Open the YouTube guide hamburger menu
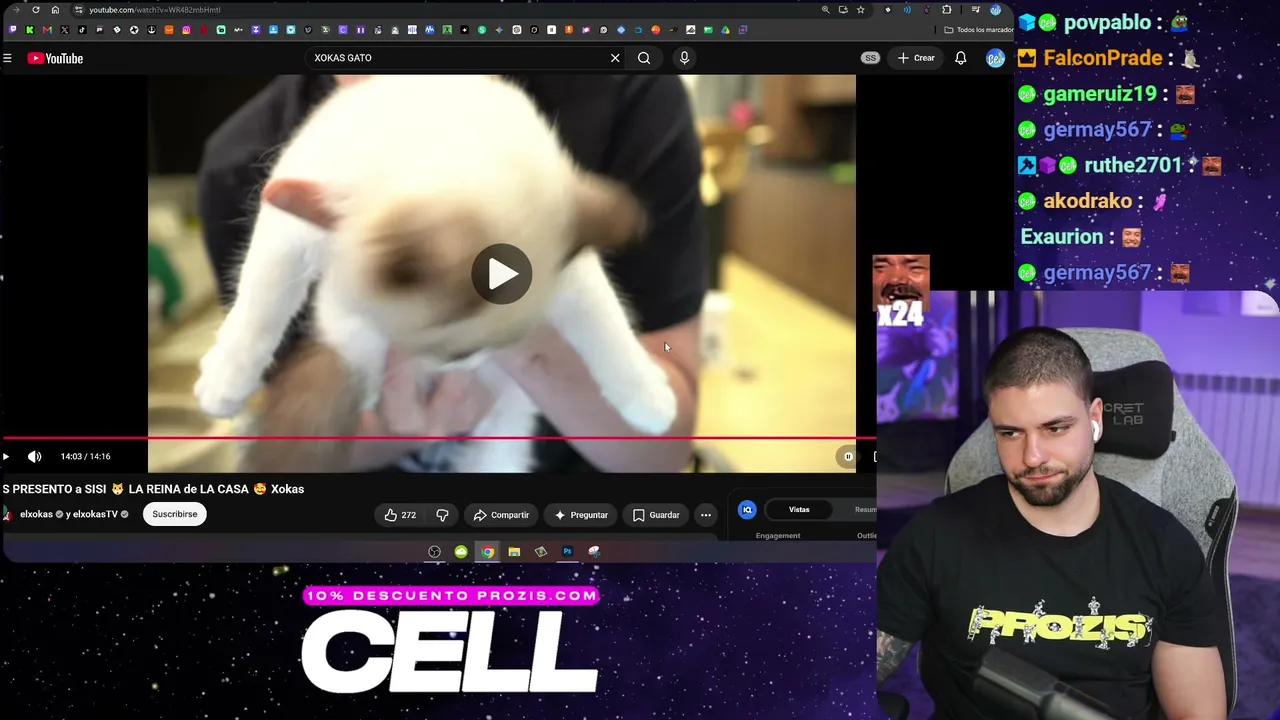The image size is (1280, 720). click(7, 58)
